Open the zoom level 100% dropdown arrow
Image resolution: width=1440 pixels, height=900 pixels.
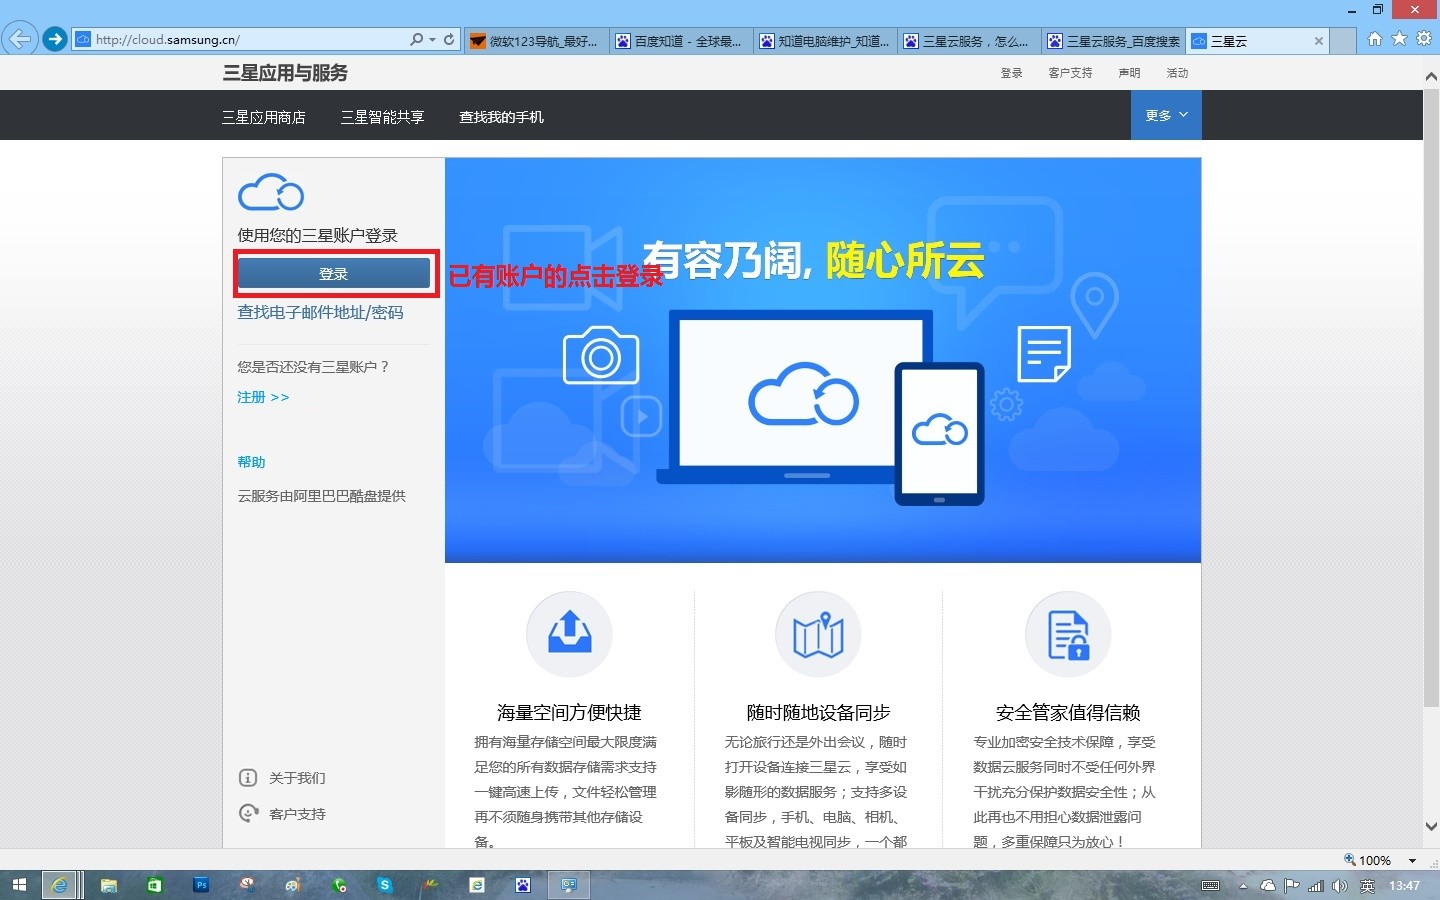(1412, 860)
